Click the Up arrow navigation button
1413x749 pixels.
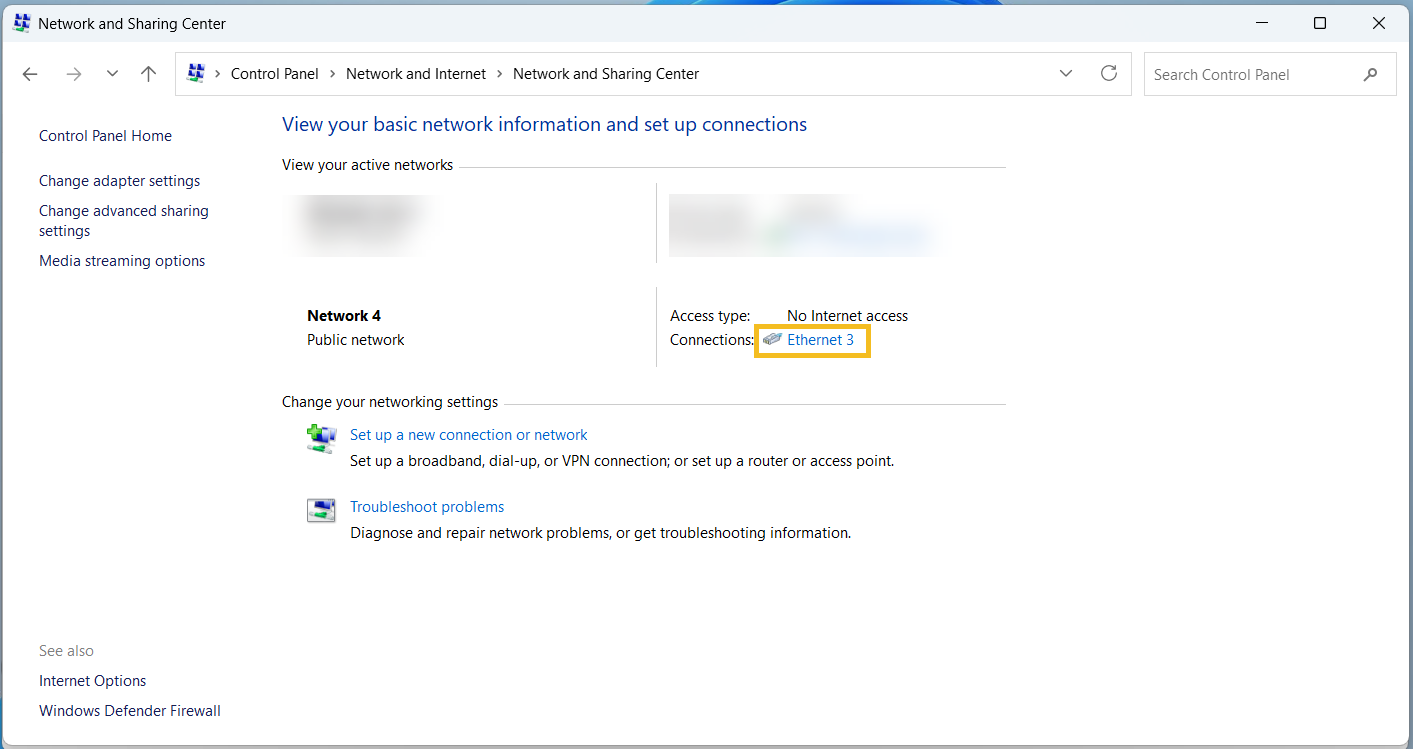149,74
